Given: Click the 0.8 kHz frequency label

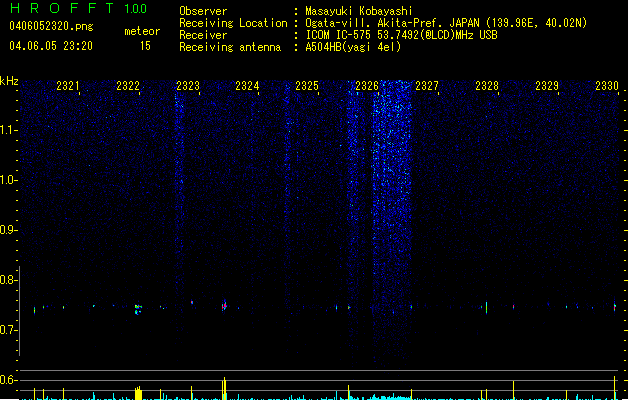Looking at the screenshot, I should point(9,280).
